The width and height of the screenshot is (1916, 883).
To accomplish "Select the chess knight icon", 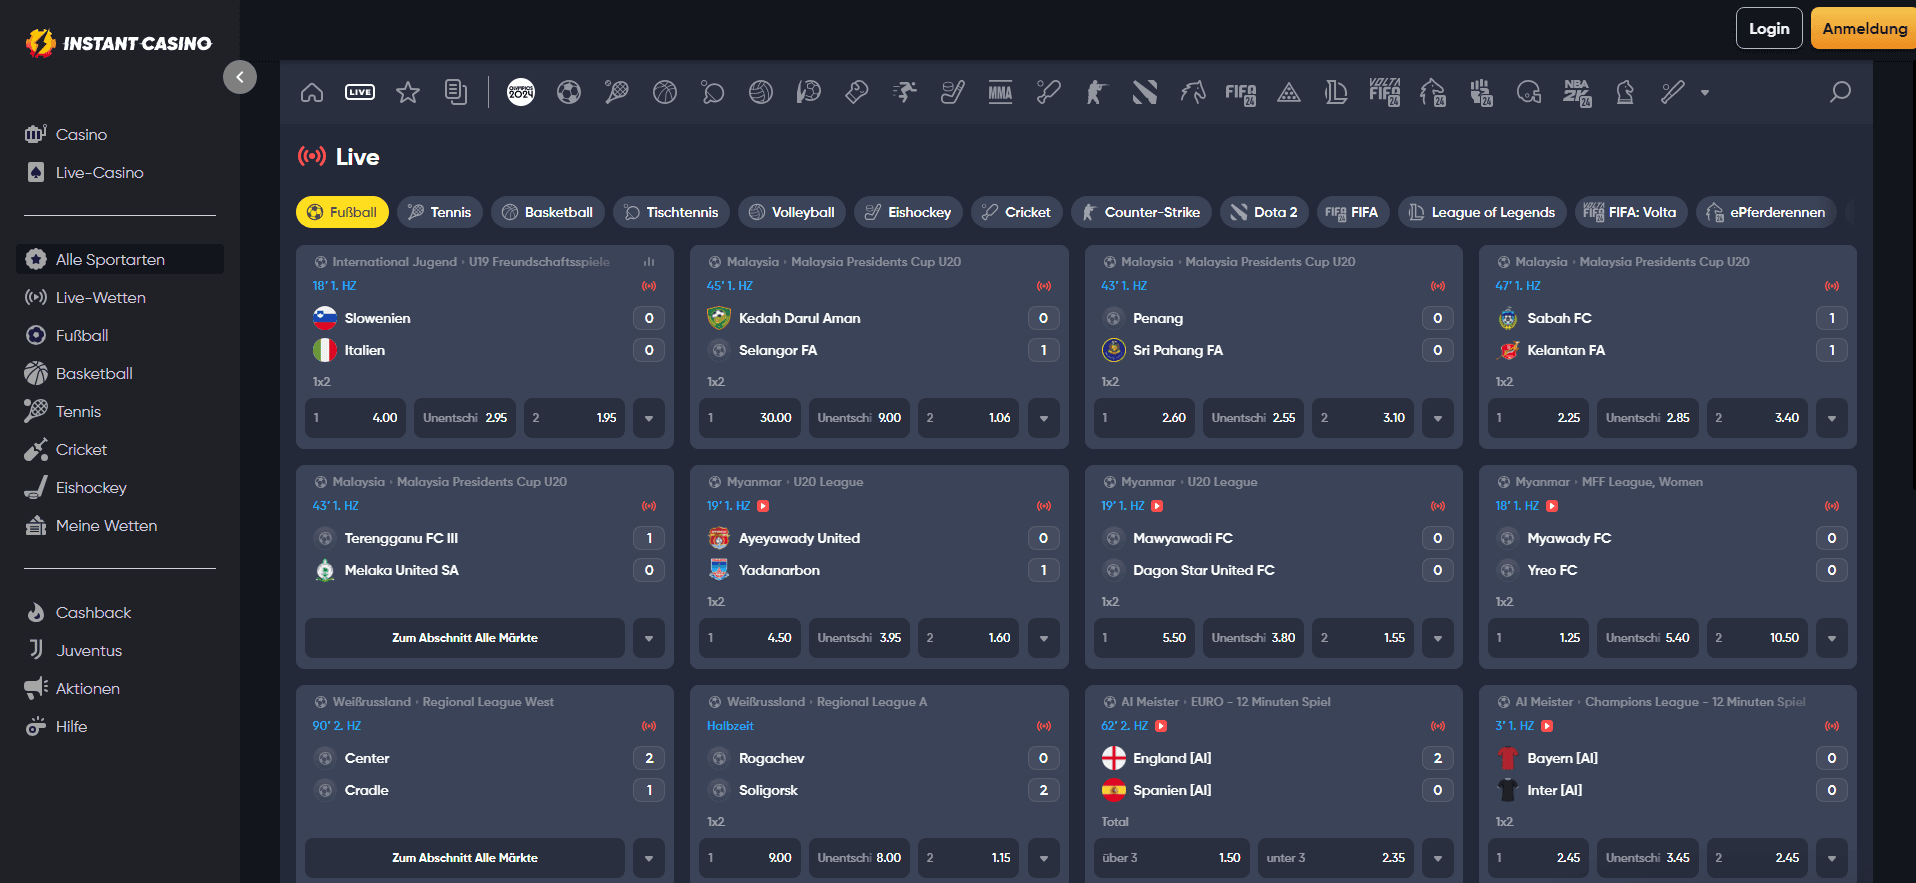I will tap(1625, 93).
